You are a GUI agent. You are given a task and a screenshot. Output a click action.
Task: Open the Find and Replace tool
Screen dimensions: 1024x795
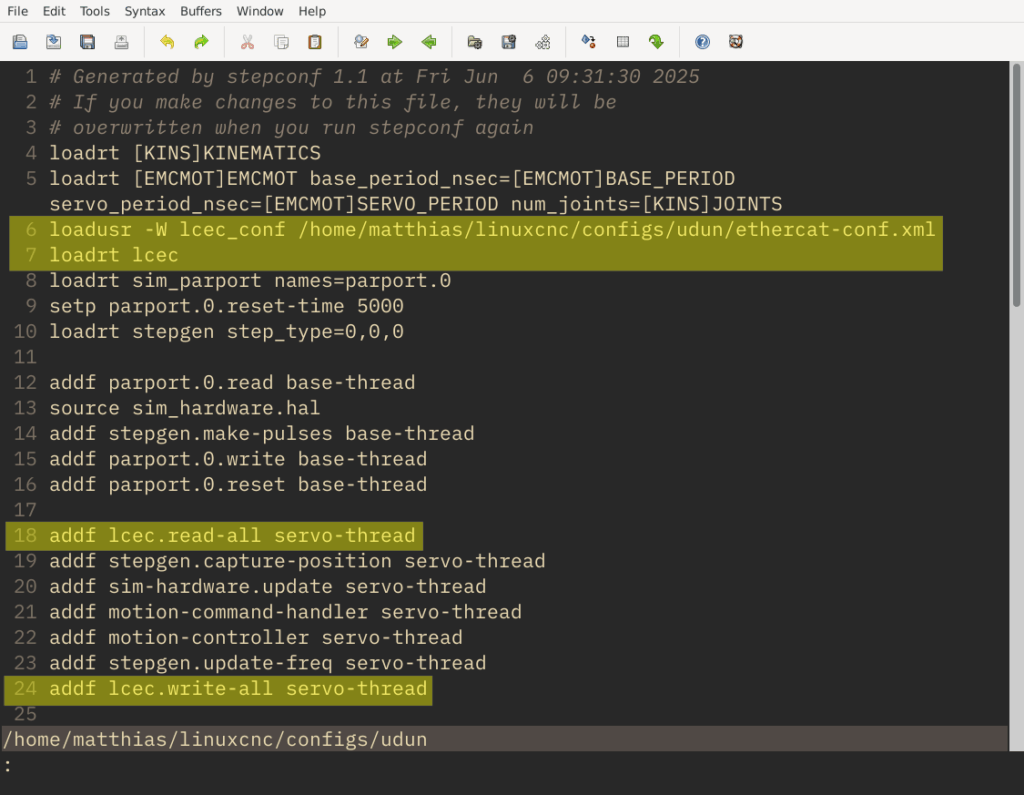tap(361, 42)
